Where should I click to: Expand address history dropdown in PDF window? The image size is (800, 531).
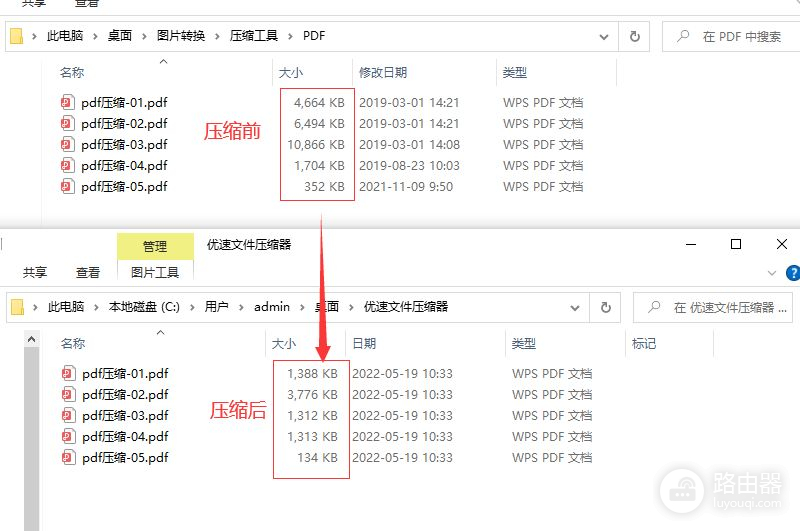tap(604, 37)
